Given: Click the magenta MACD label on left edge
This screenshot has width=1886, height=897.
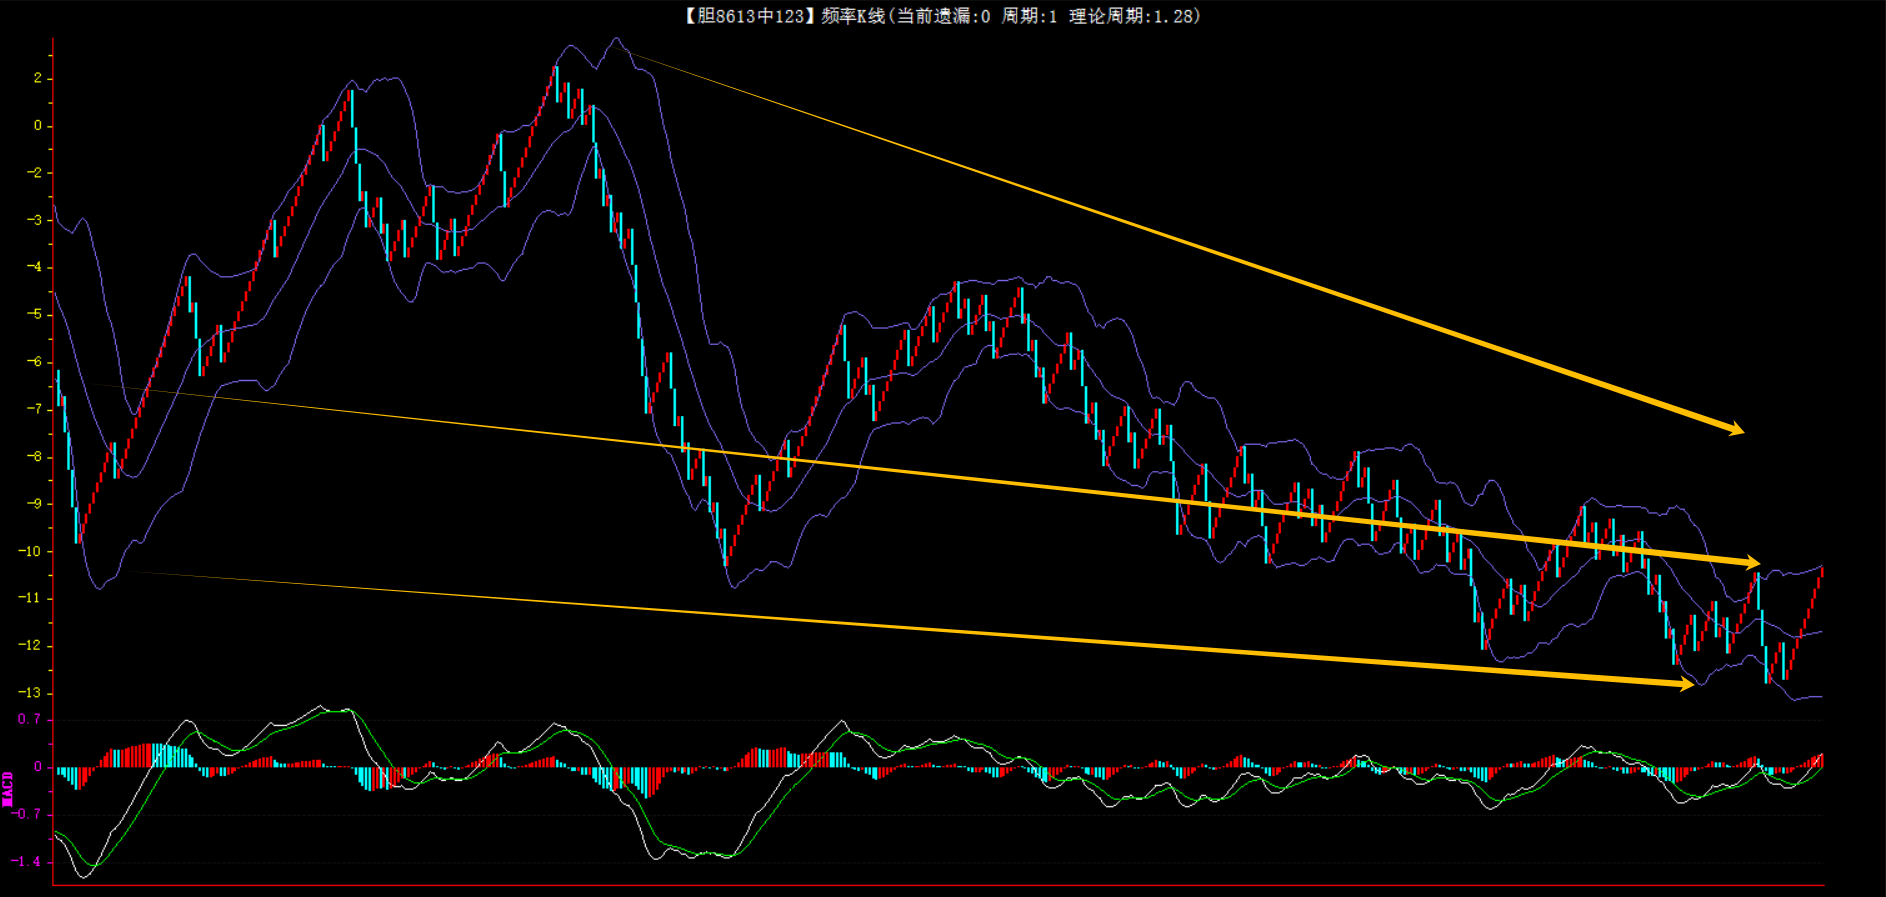Looking at the screenshot, I should click(x=8, y=788).
